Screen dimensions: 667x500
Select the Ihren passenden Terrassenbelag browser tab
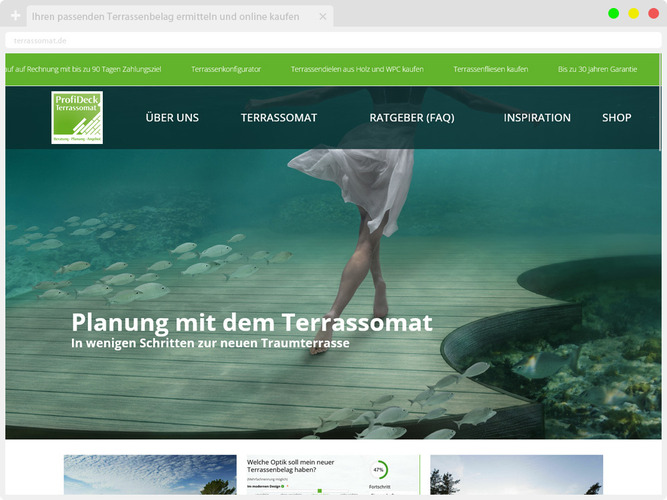[x=165, y=16]
